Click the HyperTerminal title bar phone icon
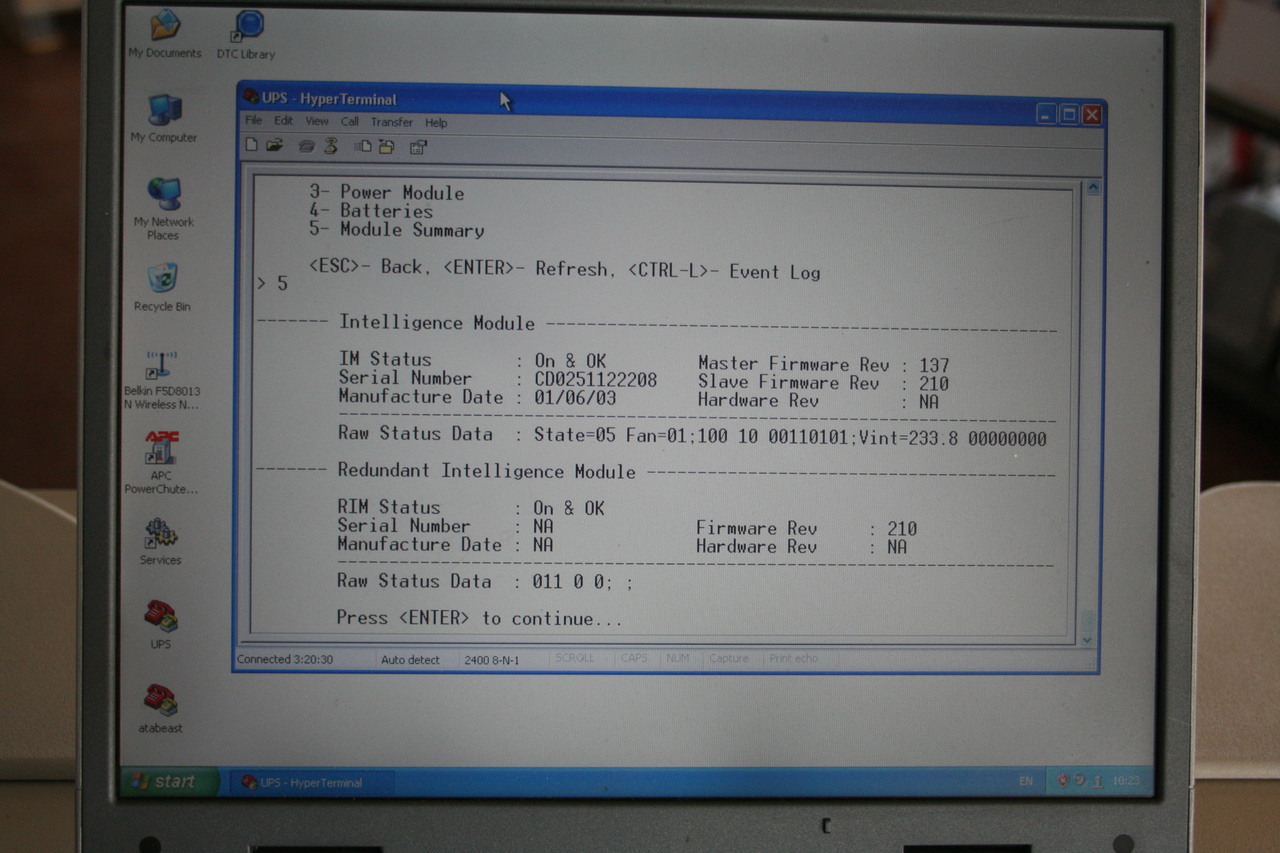This screenshot has height=853, width=1280. click(x=251, y=97)
